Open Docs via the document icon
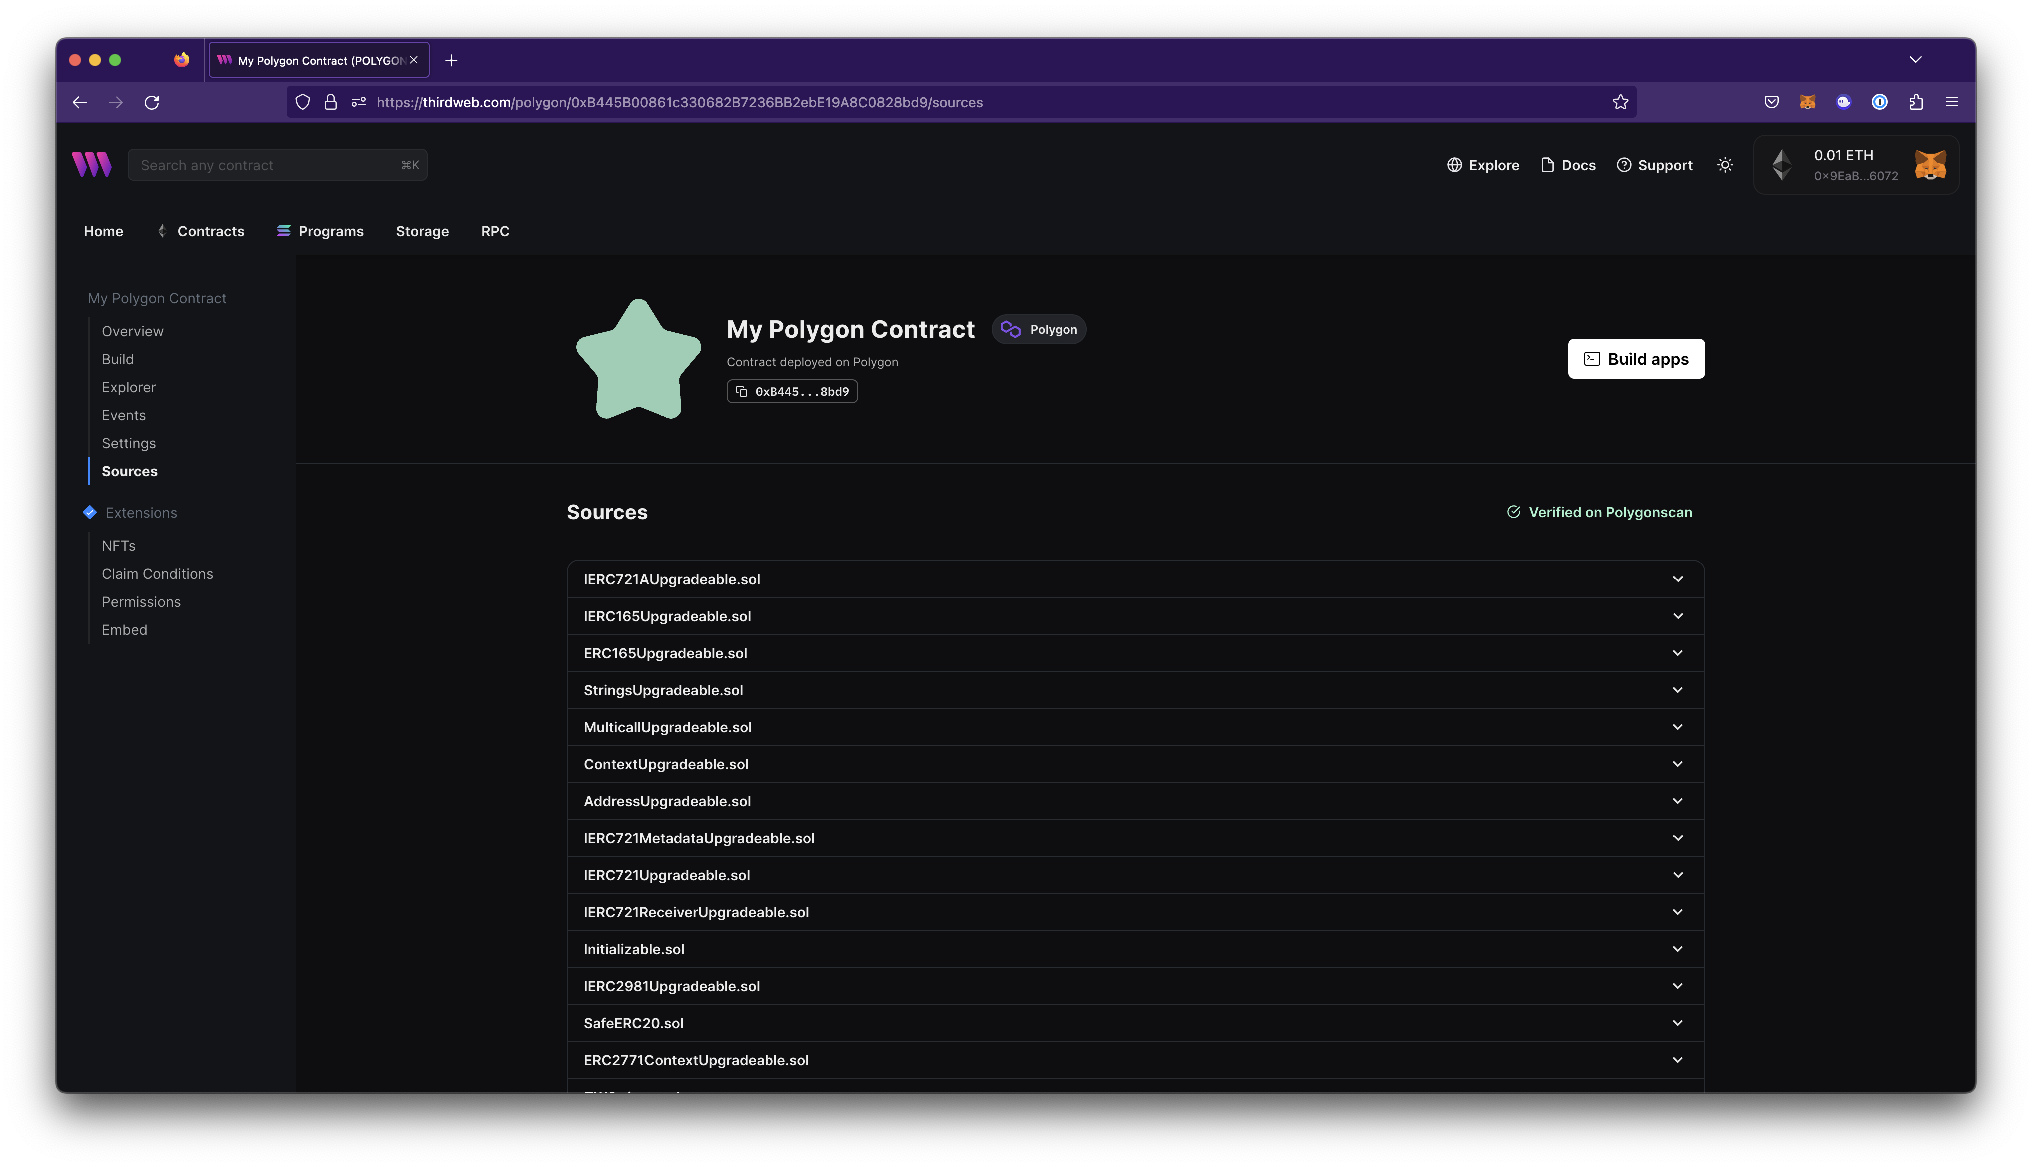 pyautogui.click(x=1546, y=164)
